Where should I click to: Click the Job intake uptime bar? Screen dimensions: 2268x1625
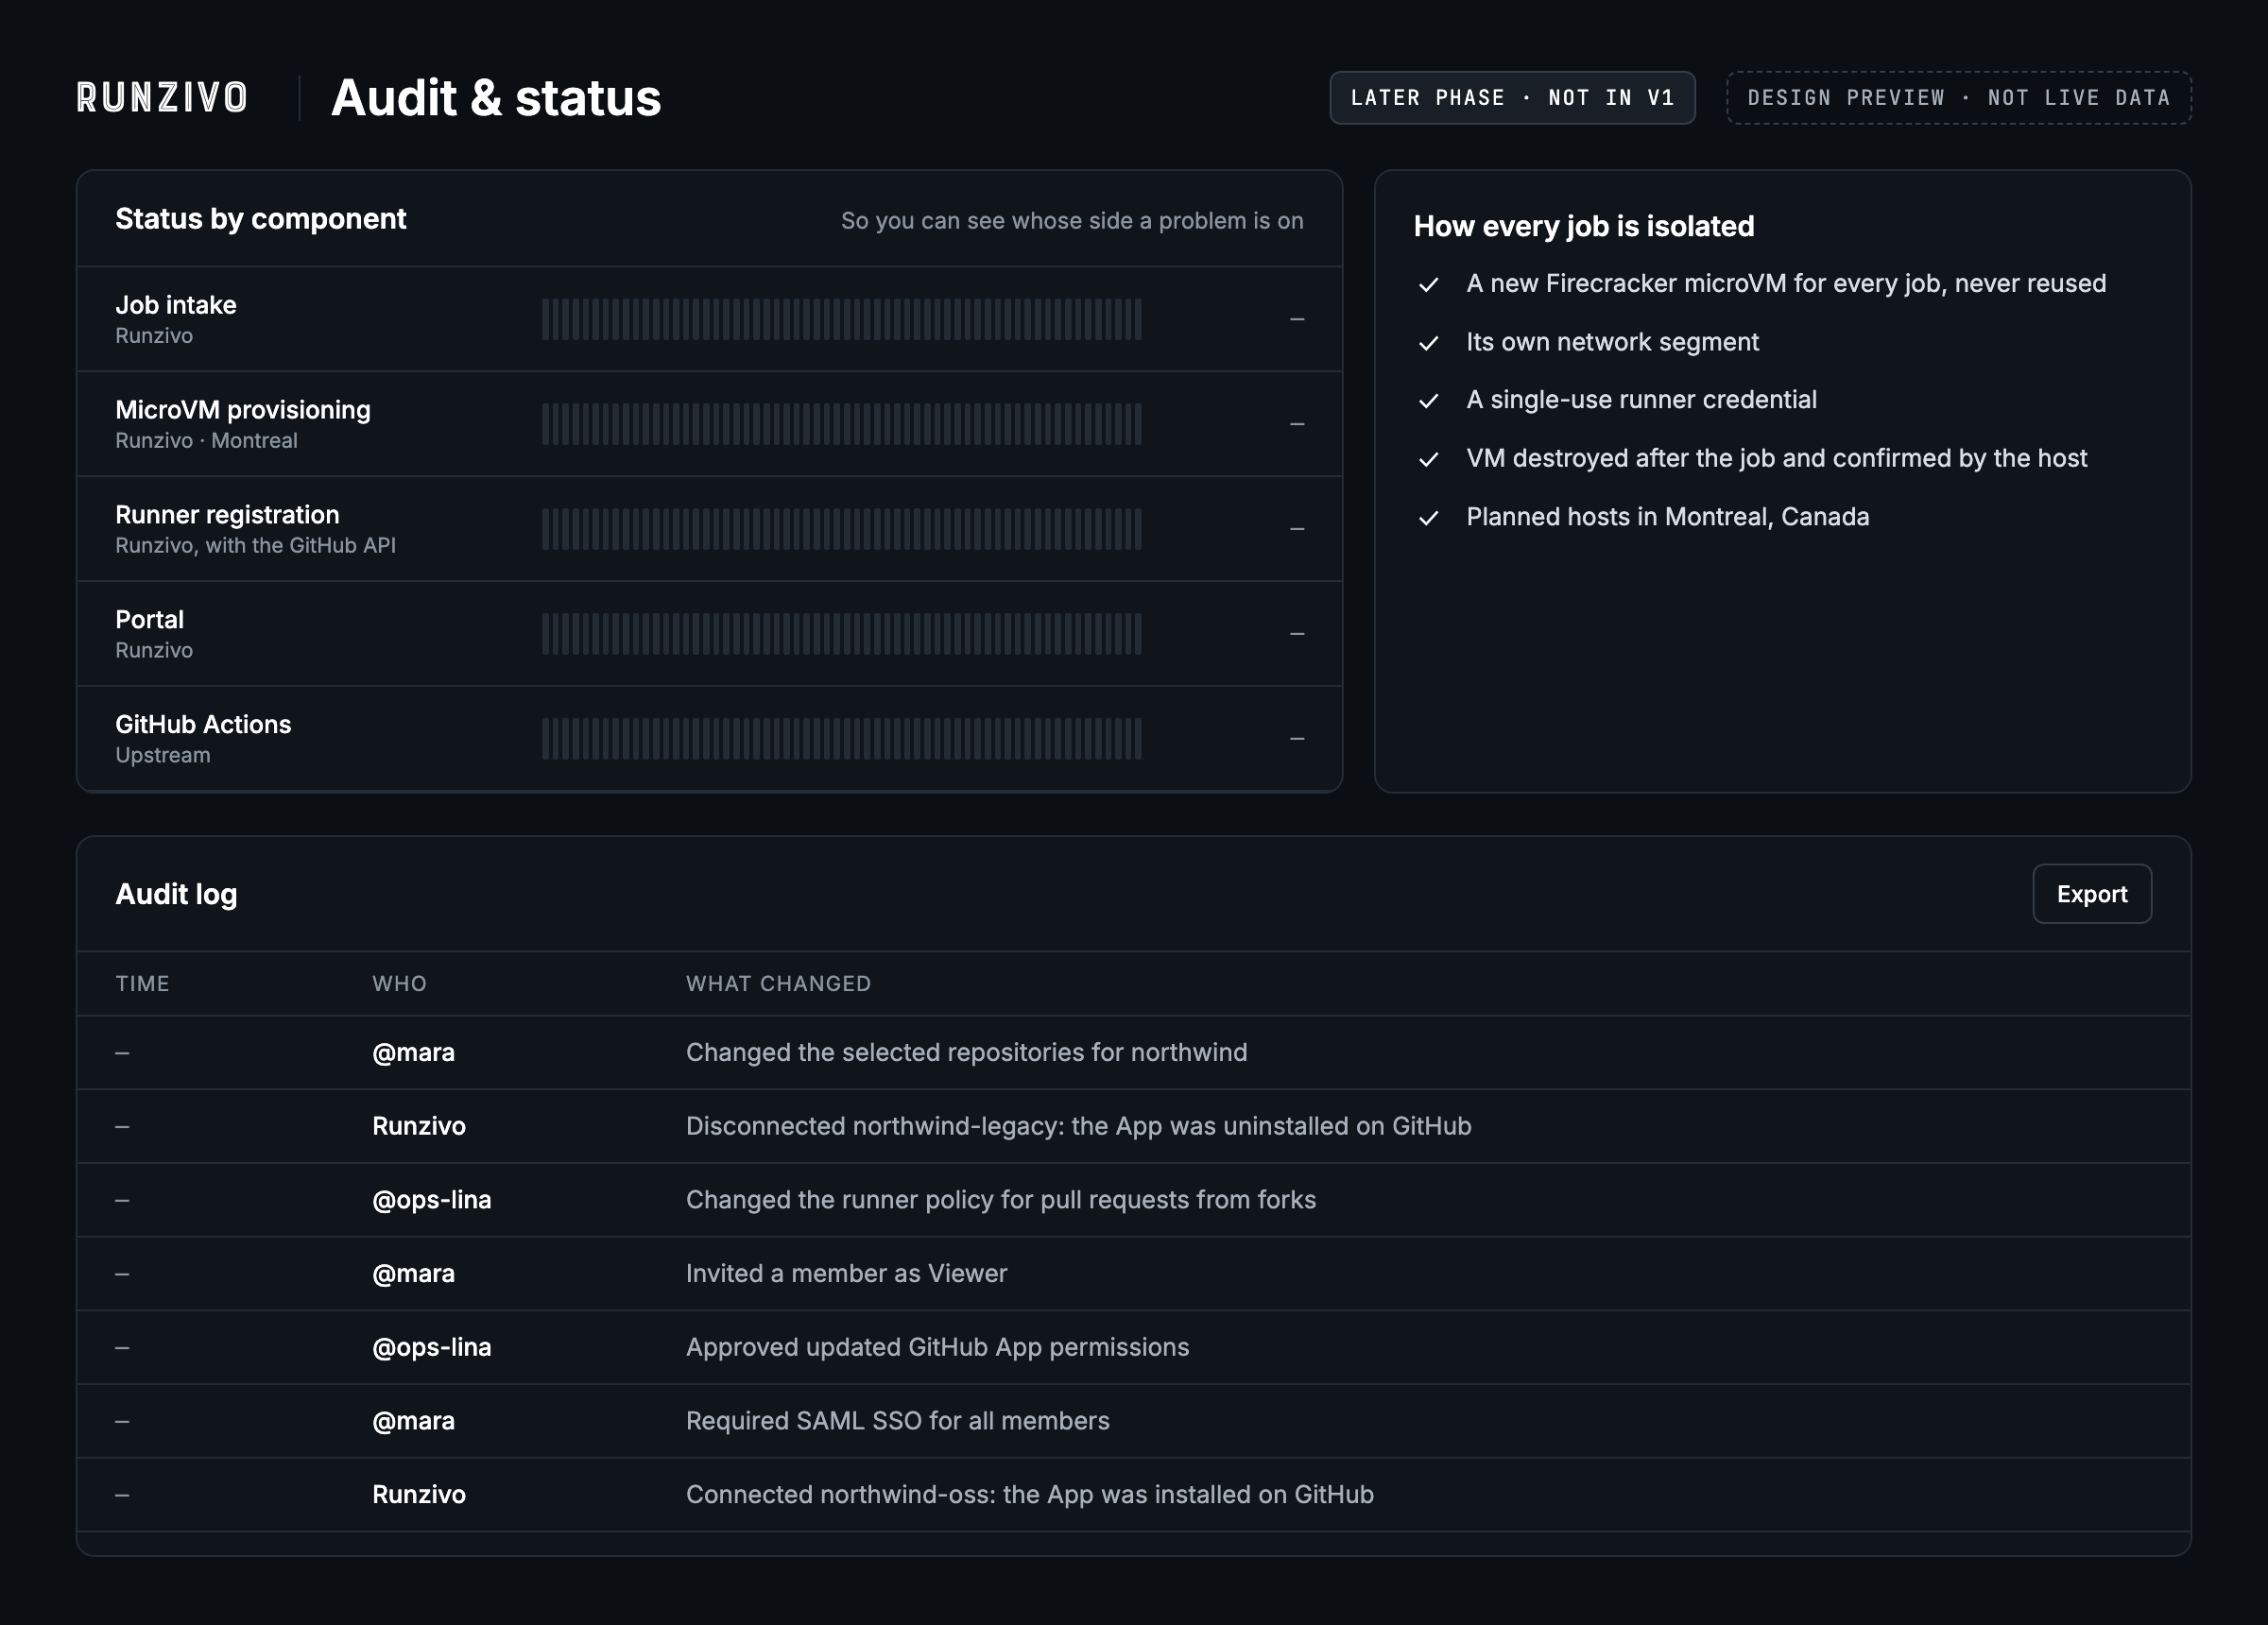point(841,319)
